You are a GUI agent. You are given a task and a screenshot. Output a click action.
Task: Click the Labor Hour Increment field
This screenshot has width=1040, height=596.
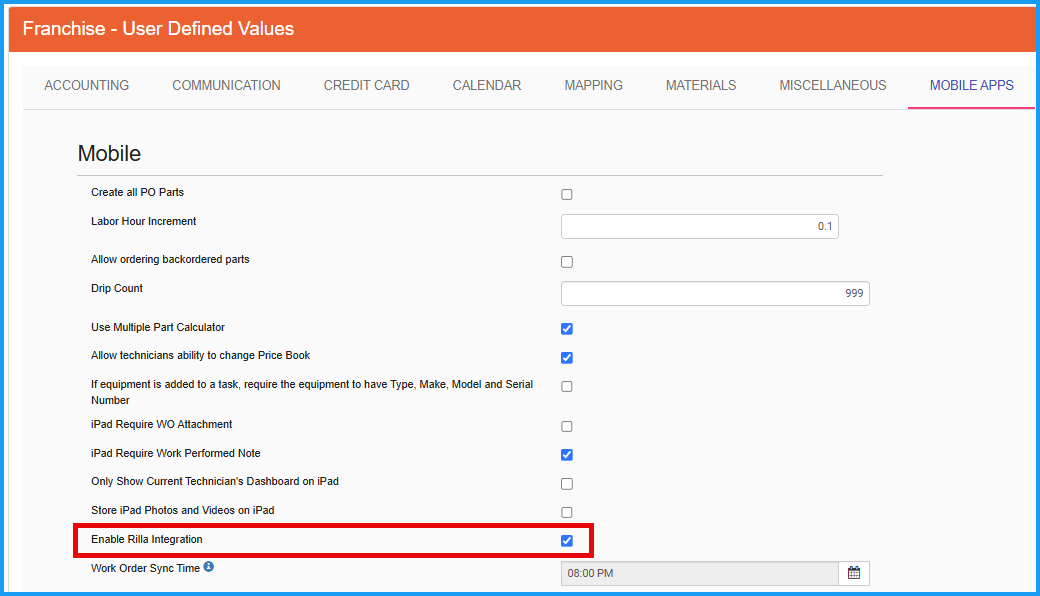[x=700, y=227]
